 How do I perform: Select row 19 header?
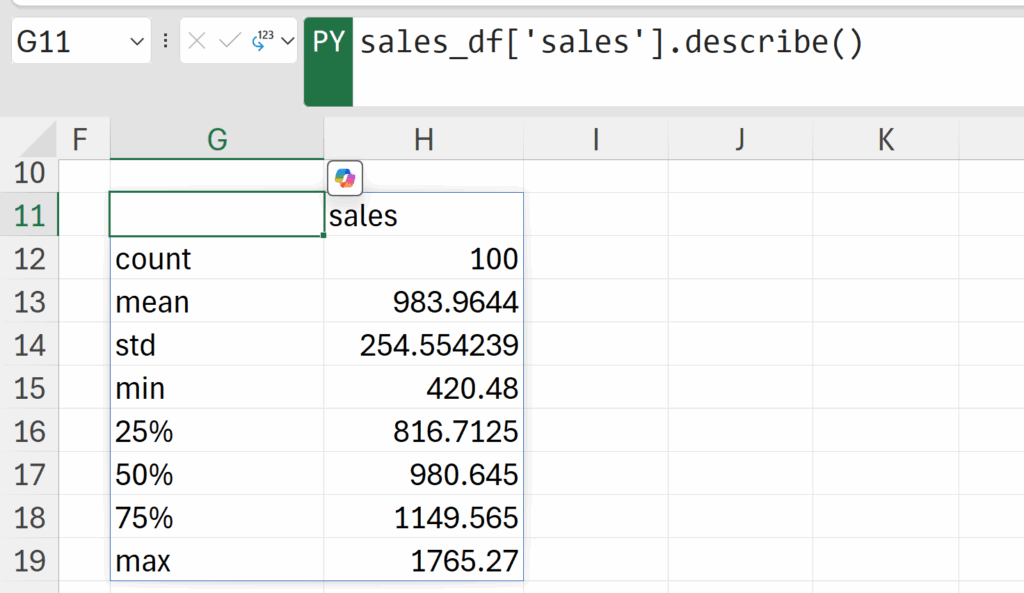click(x=30, y=561)
